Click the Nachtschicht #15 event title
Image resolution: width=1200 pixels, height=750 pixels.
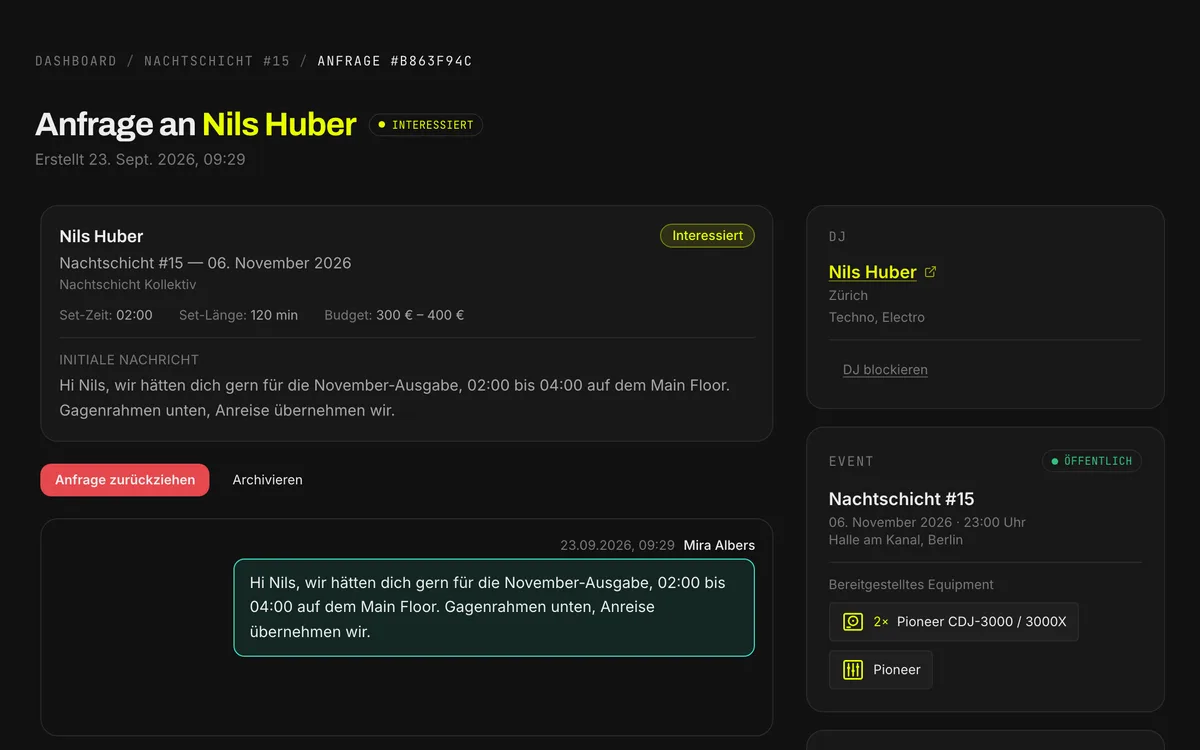click(902, 499)
